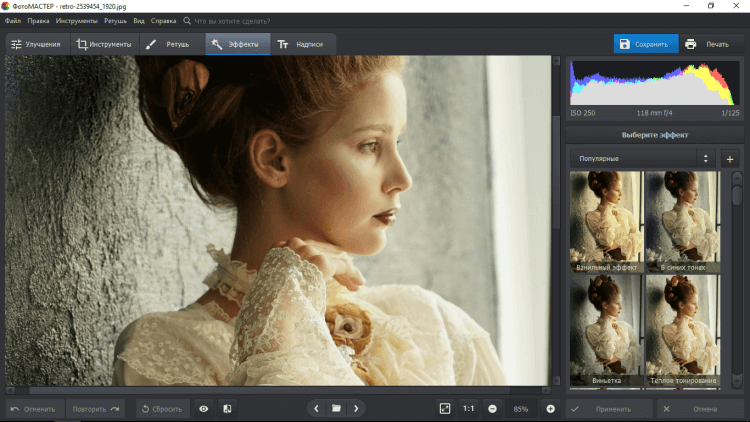
Task: Open the Популярные effects category dropdown
Action: tap(642, 159)
